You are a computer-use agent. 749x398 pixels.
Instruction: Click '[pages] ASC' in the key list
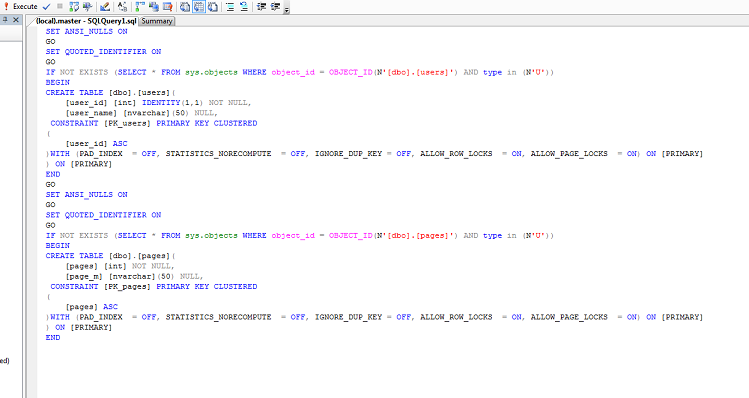pos(92,307)
